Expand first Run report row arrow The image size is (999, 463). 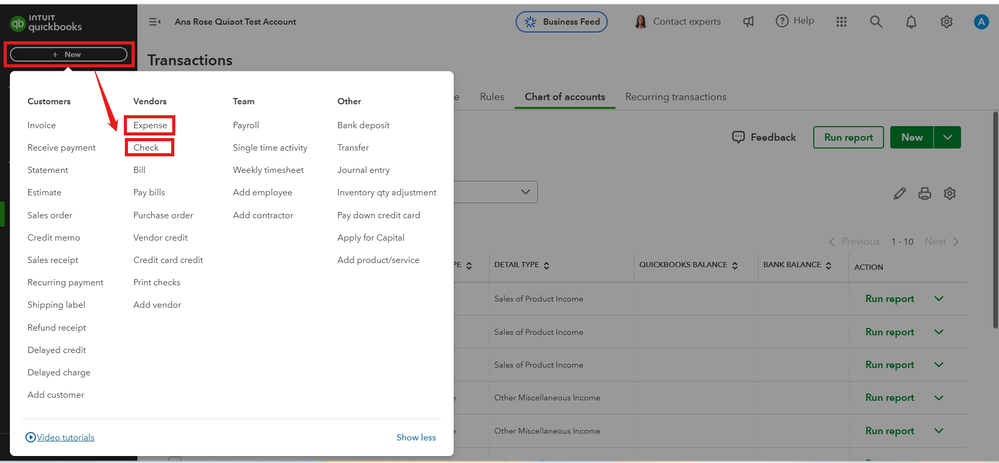(x=938, y=299)
